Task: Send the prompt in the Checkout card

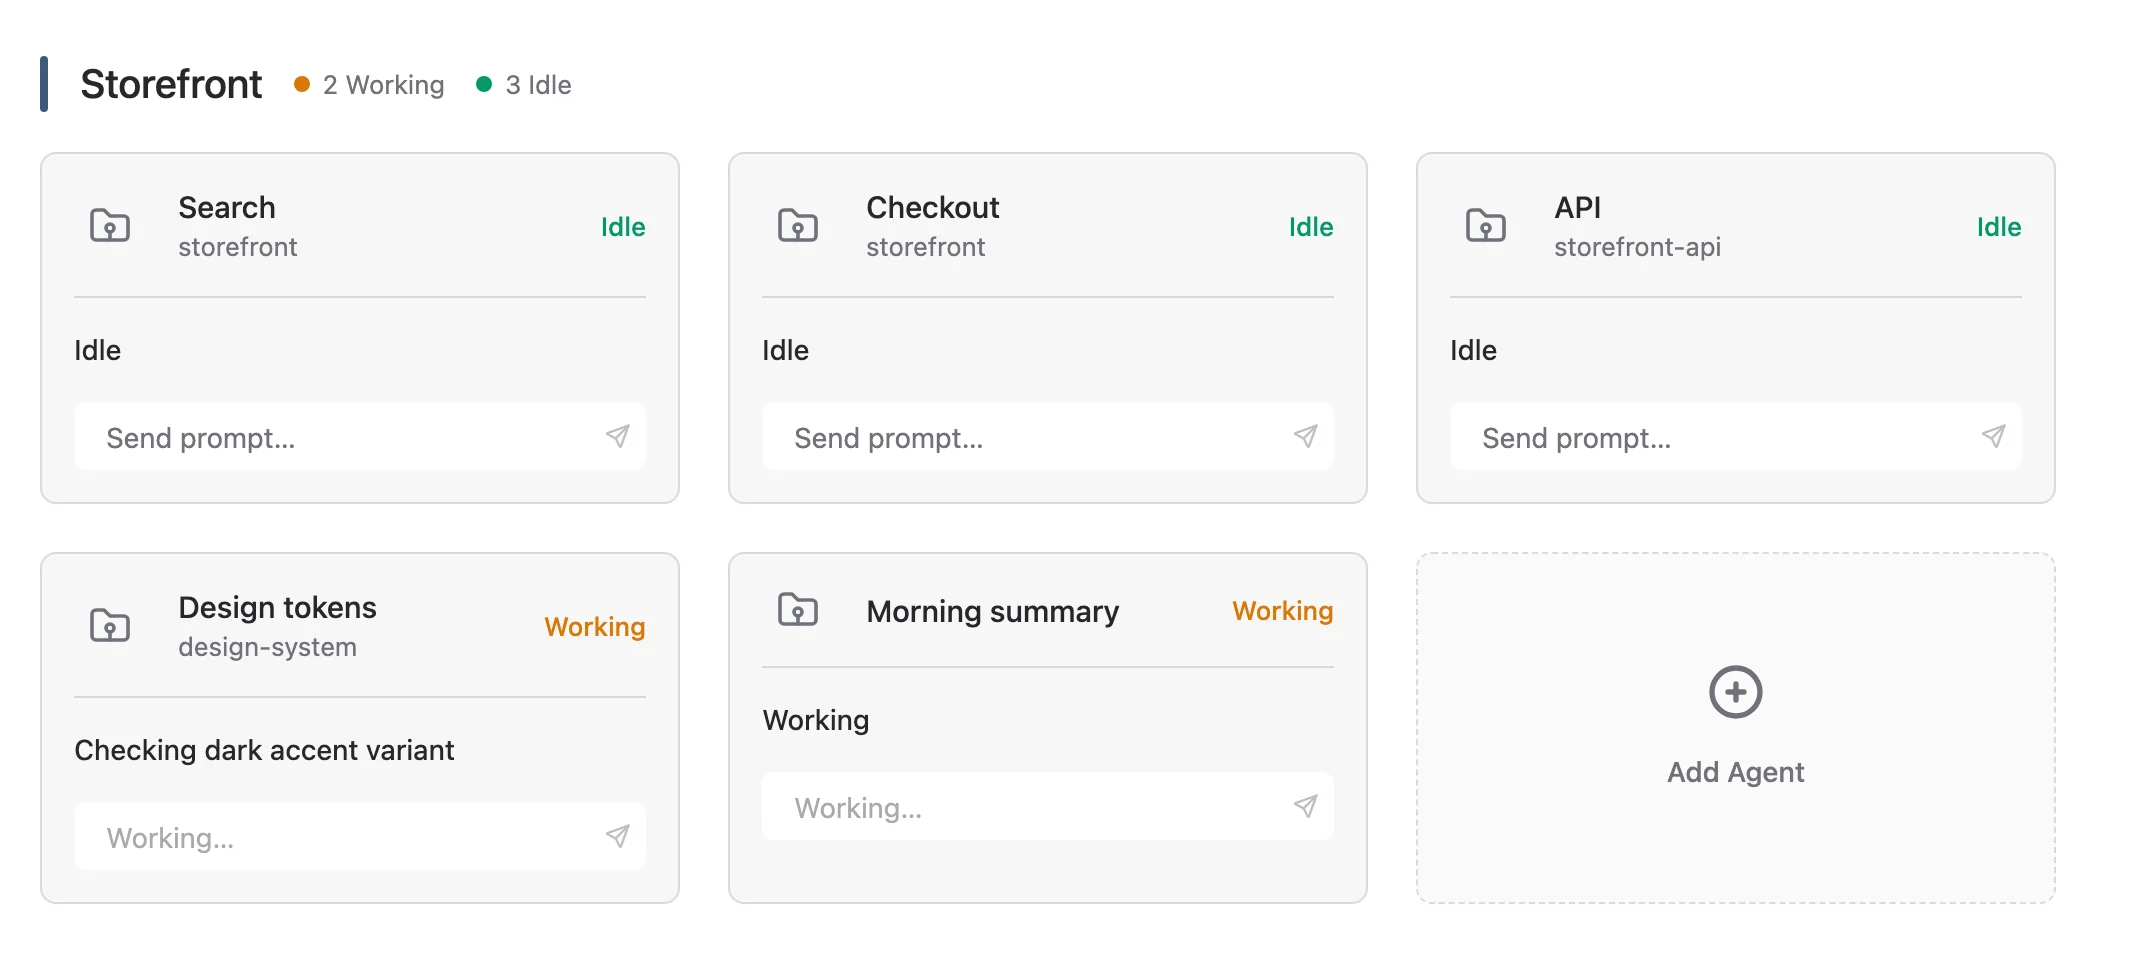Action: tap(1306, 436)
